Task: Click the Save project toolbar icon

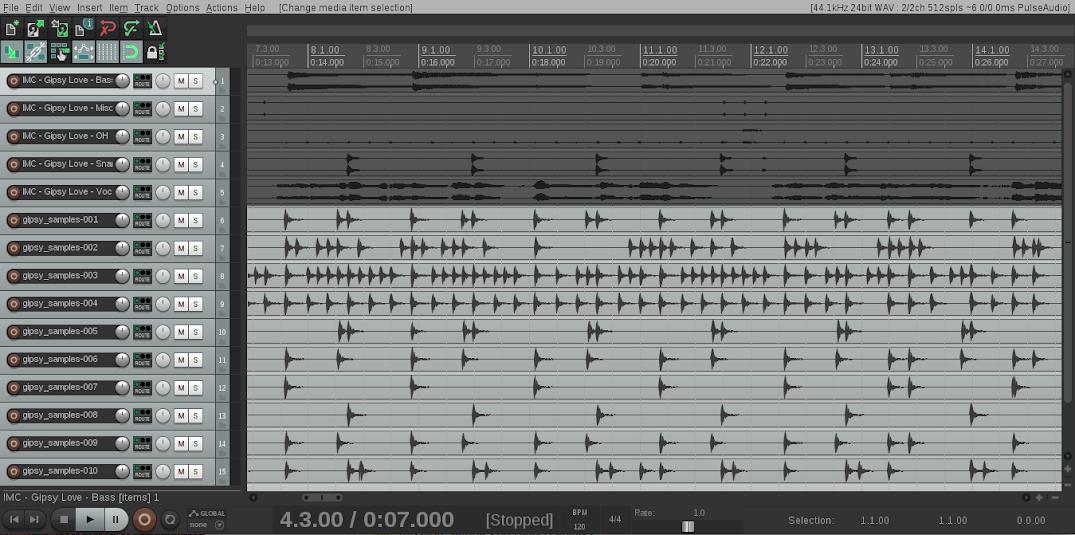Action: (60, 28)
